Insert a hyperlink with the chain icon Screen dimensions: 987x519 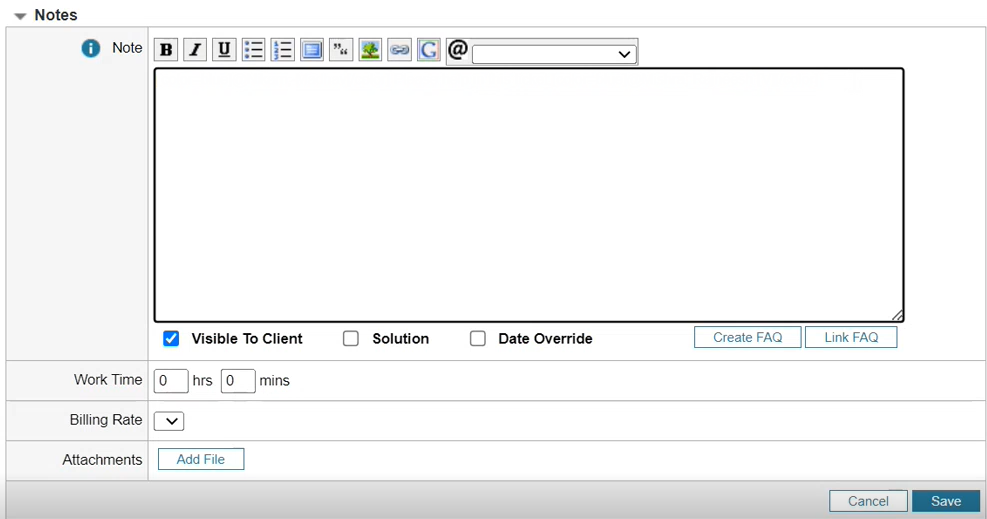(x=399, y=50)
